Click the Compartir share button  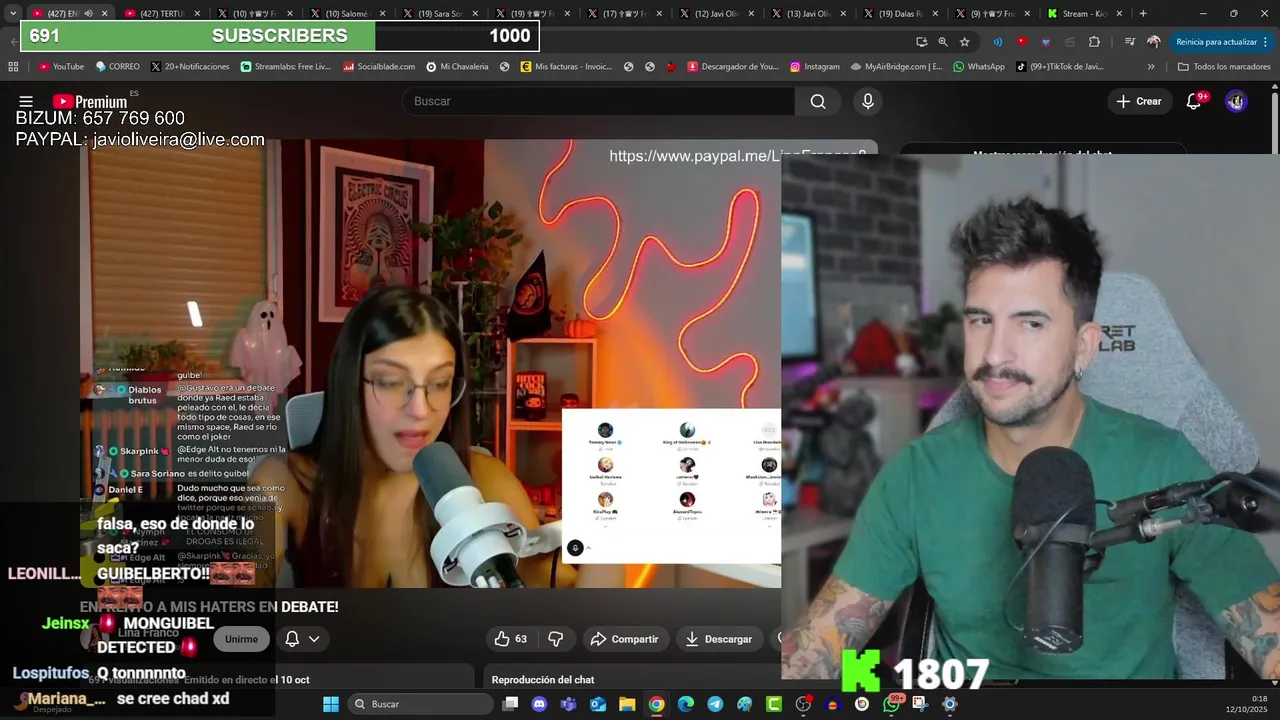coord(624,639)
